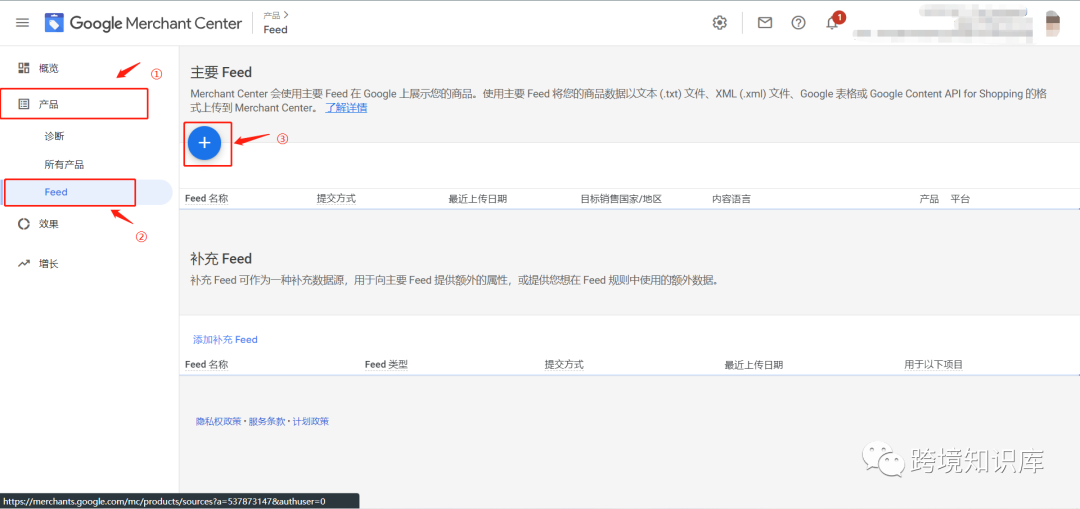Open the mail envelope icon

click(765, 23)
